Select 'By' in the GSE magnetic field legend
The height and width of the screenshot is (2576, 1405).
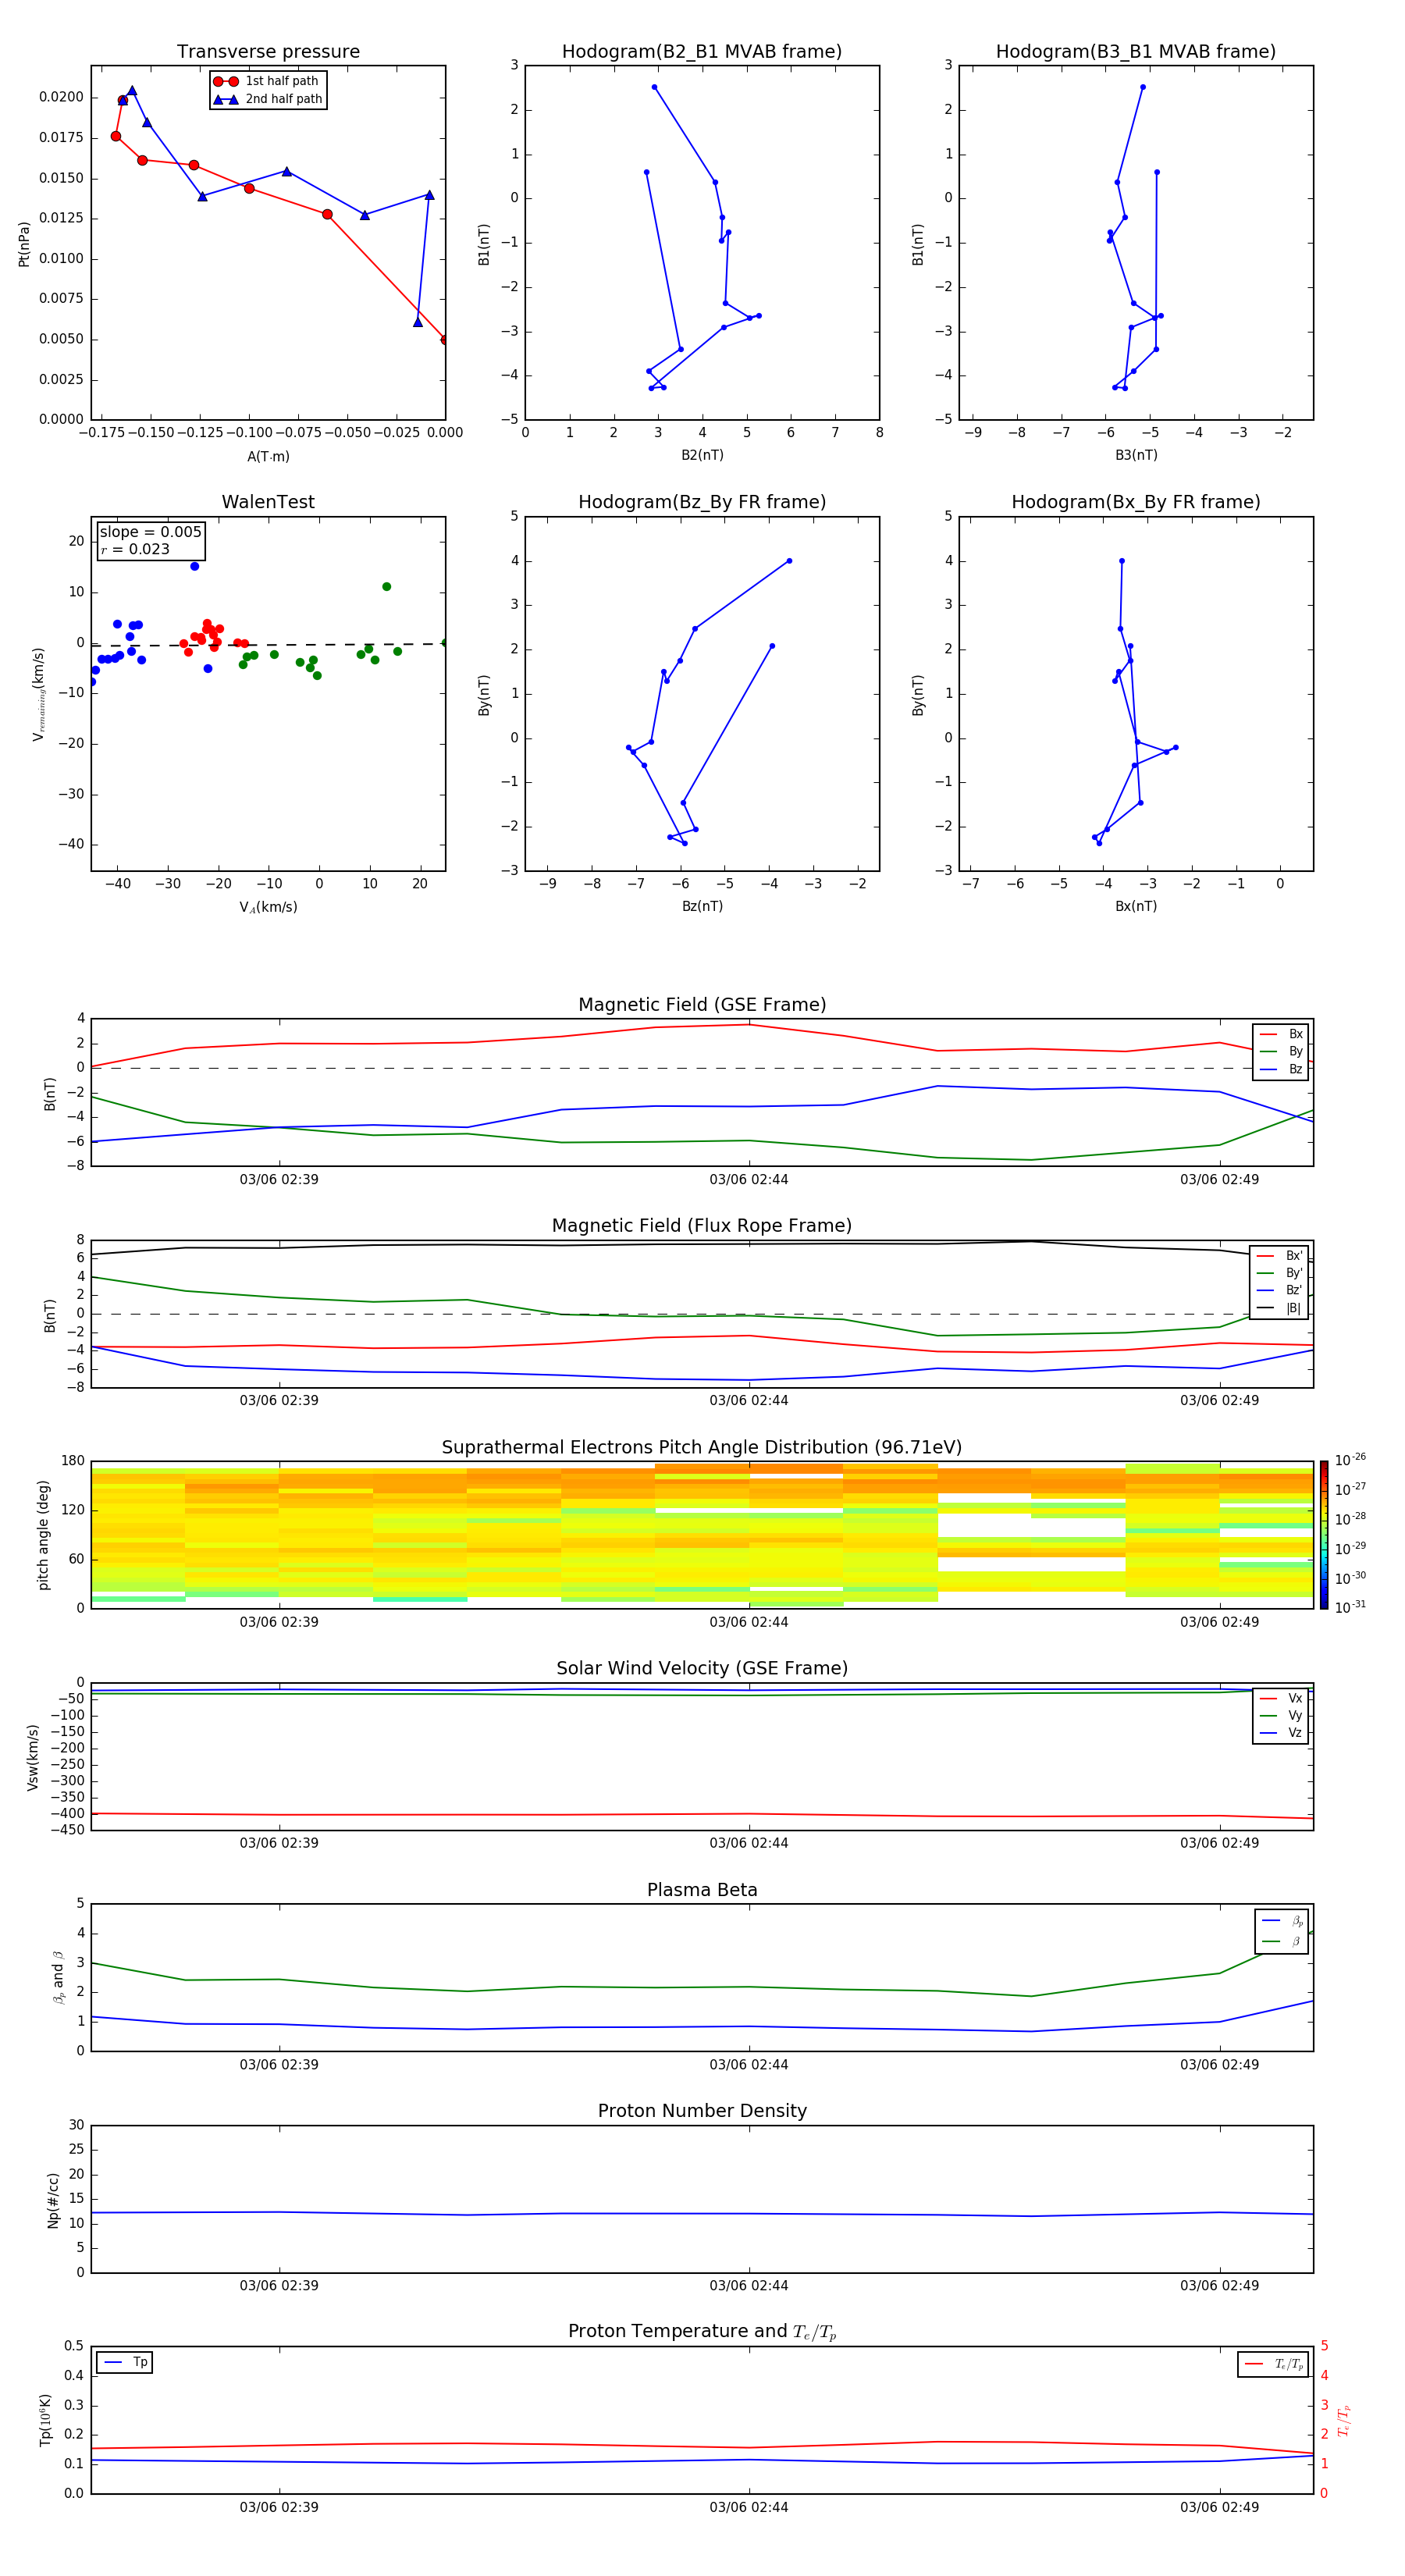click(x=1281, y=1051)
